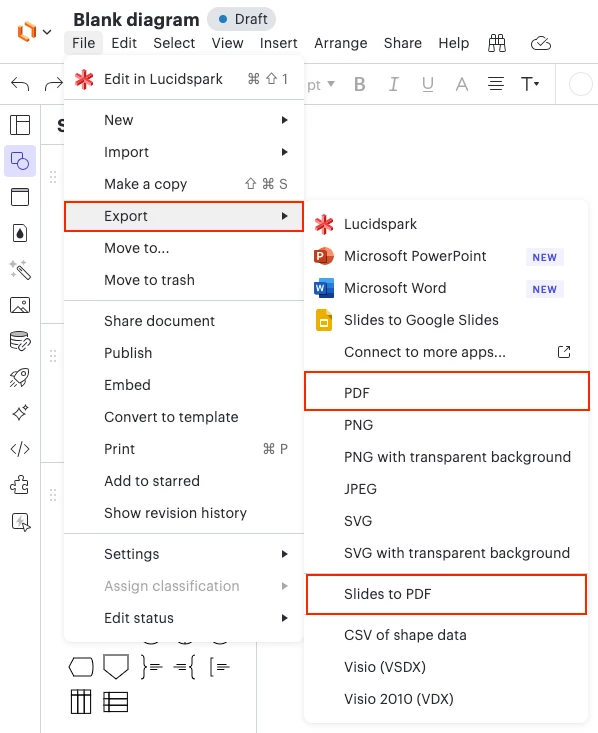Click the binoculars search icon
598x733 pixels.
pos(497,43)
